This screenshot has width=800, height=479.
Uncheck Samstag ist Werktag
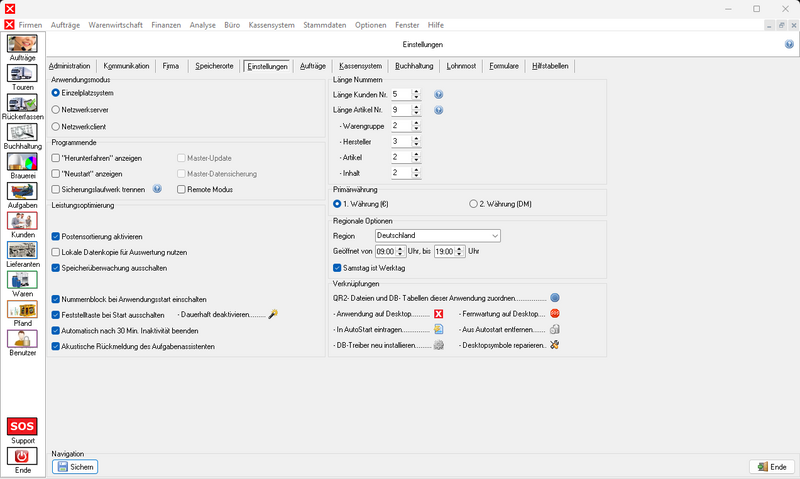click(337, 268)
